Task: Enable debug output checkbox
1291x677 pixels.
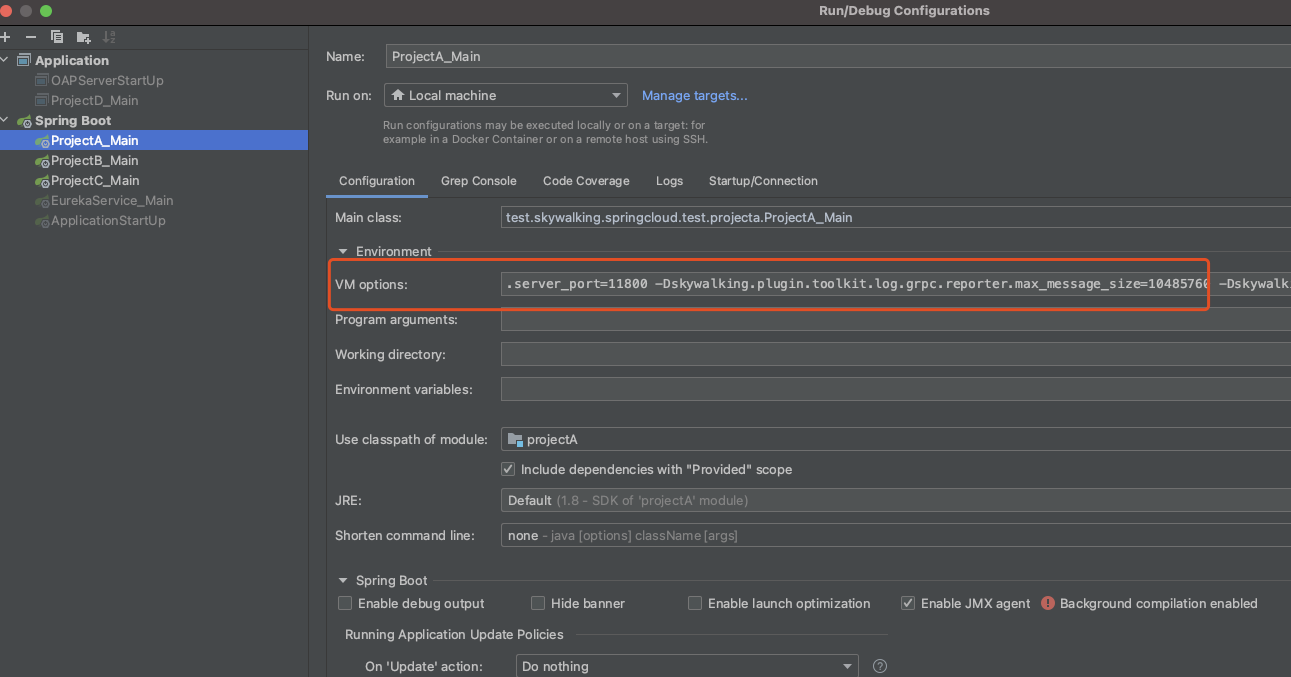Action: pyautogui.click(x=345, y=603)
